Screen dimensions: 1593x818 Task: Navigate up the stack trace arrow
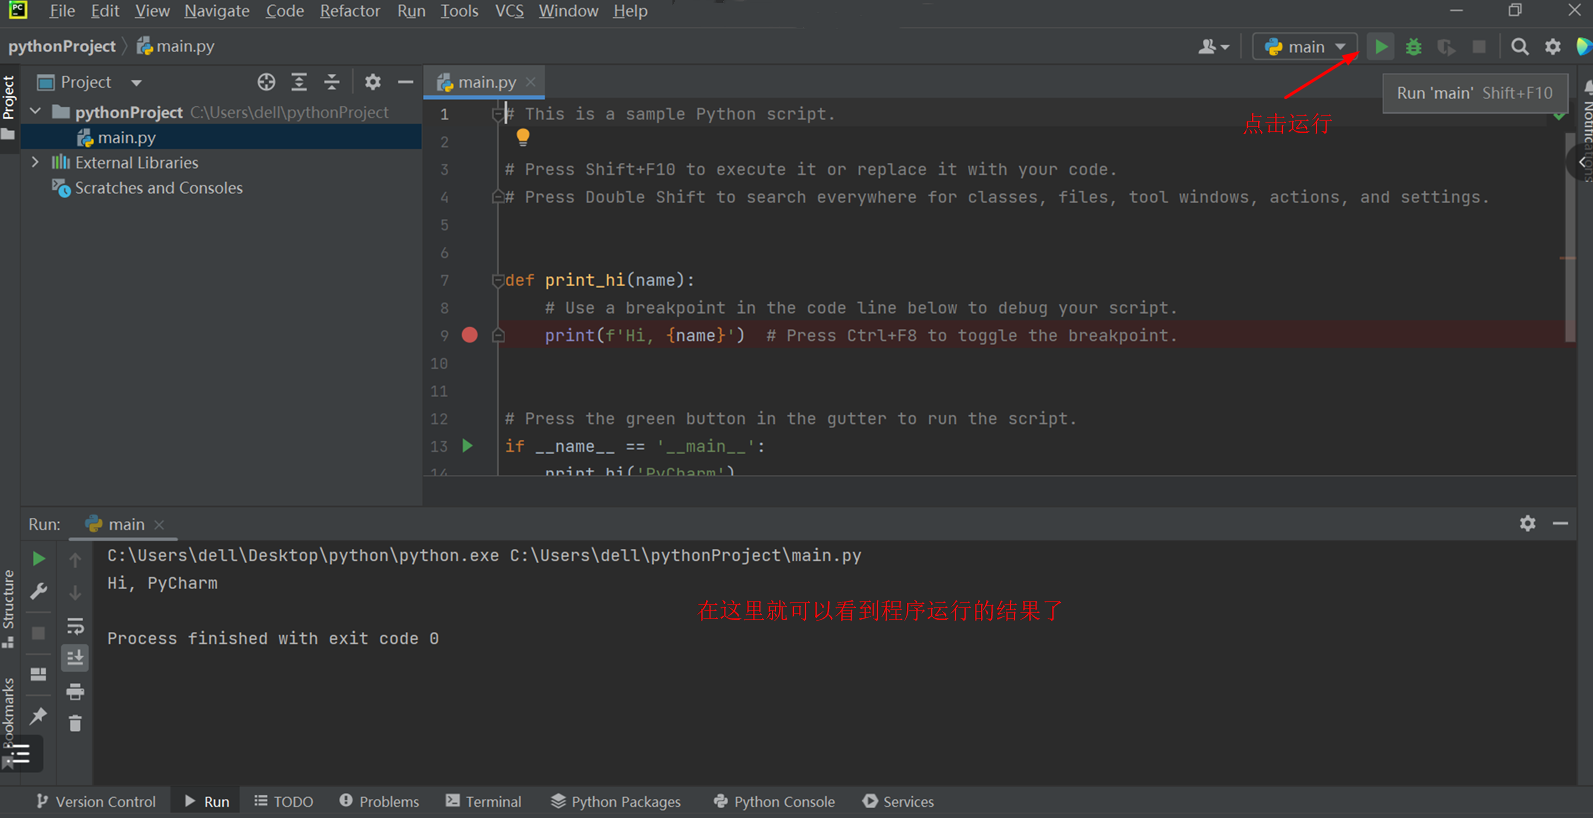click(x=75, y=560)
